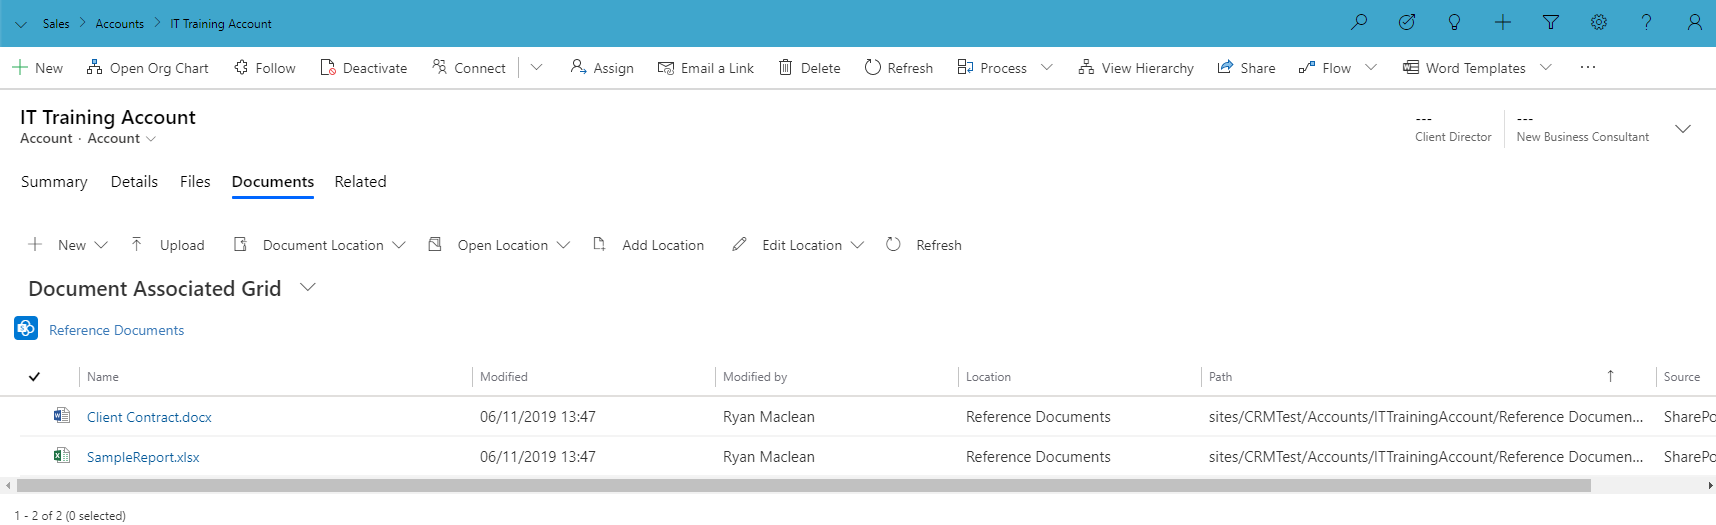Open the Open Location dropdown

point(499,245)
